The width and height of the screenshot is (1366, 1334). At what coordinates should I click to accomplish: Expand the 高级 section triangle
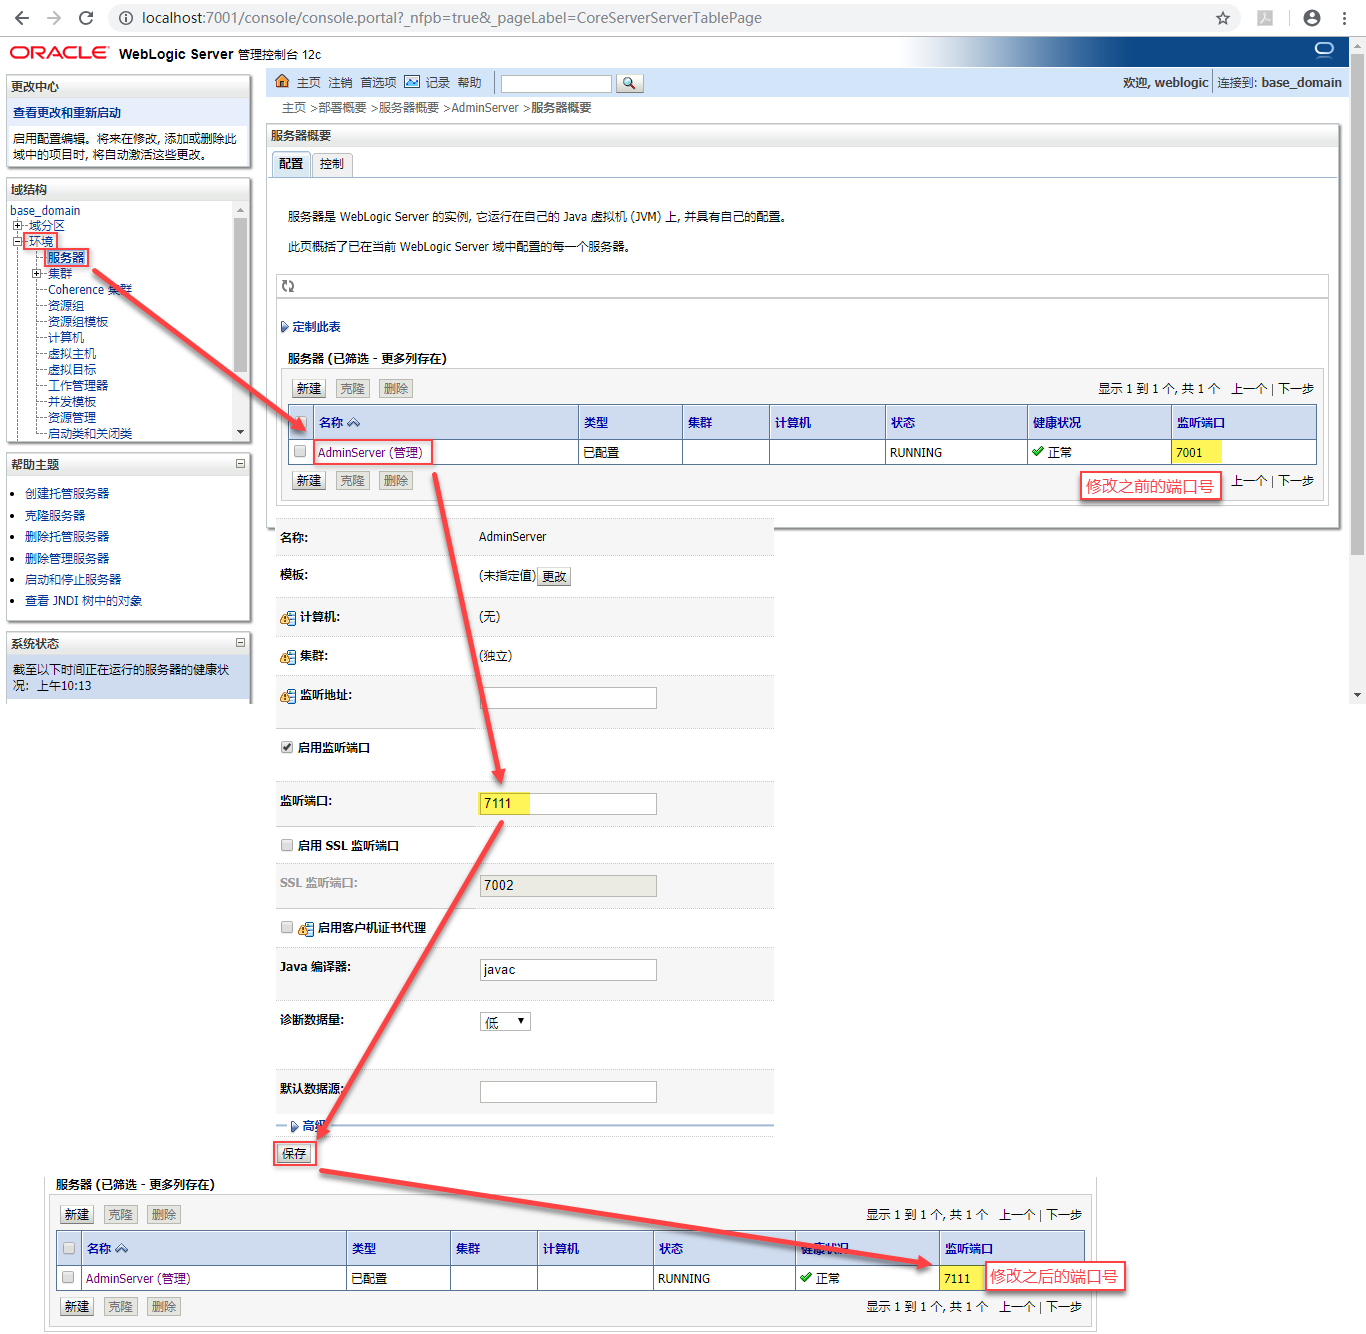[294, 1126]
